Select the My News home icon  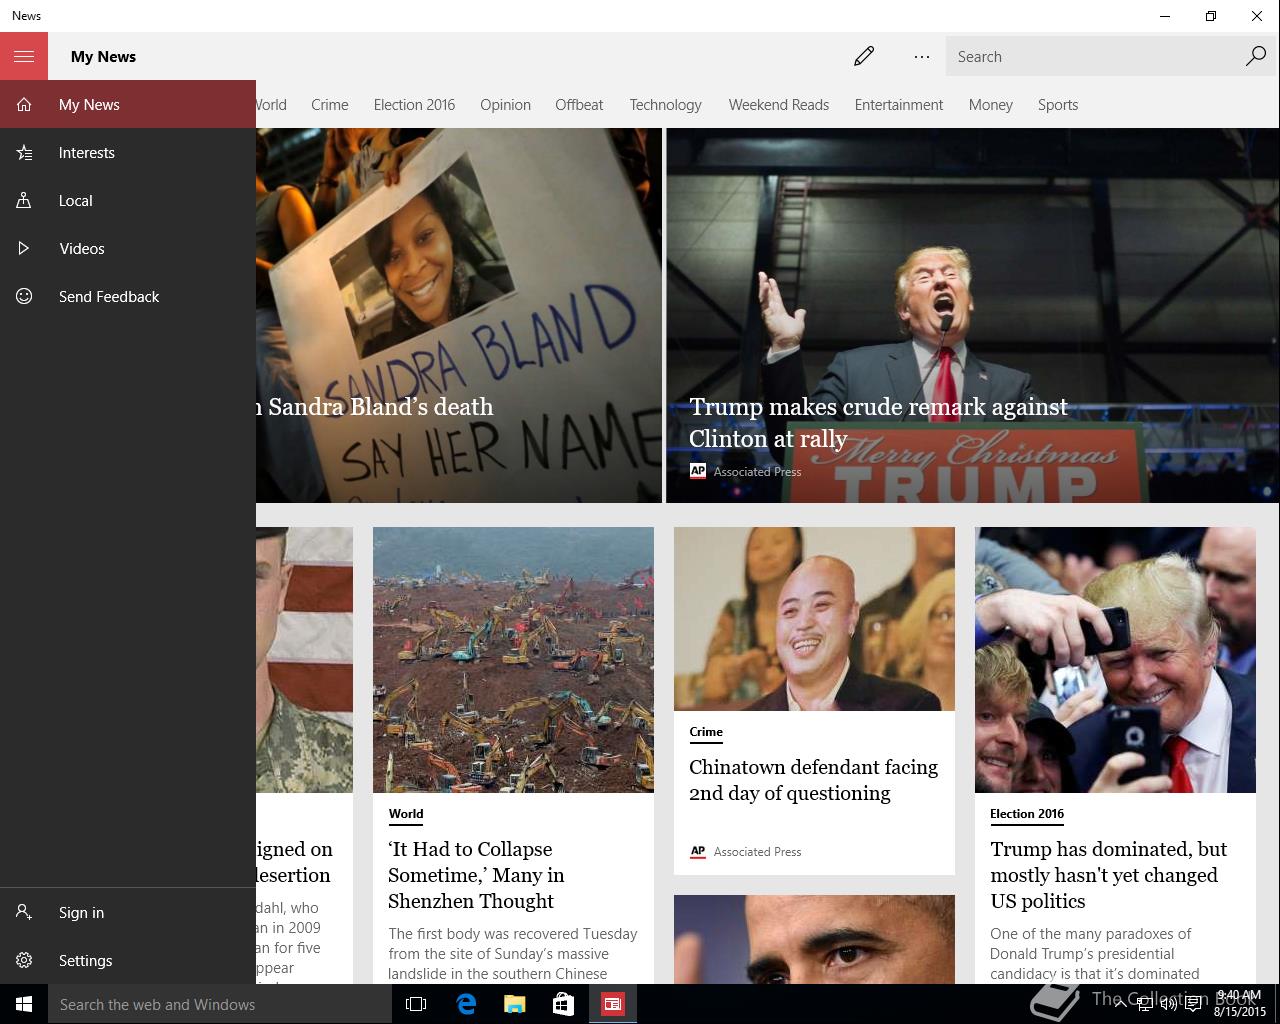point(24,104)
